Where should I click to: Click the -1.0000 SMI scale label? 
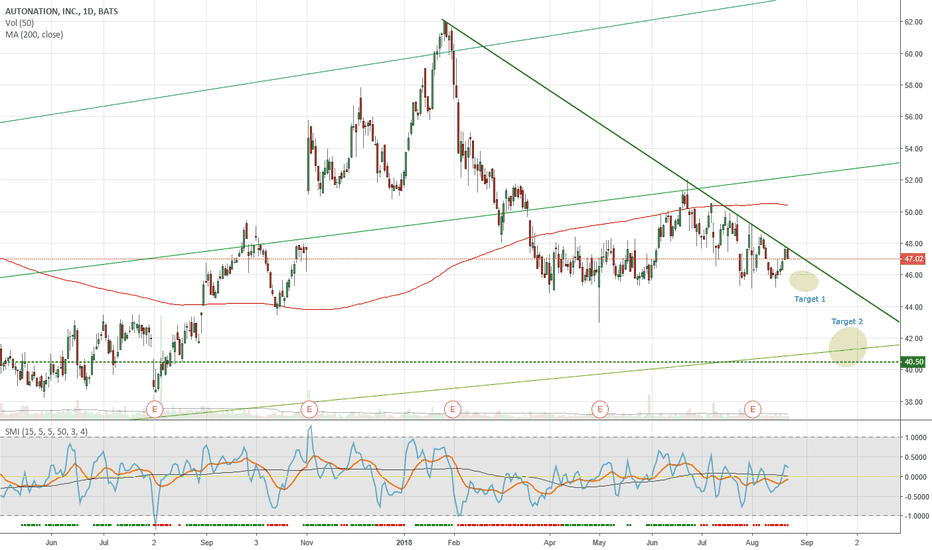point(914,516)
